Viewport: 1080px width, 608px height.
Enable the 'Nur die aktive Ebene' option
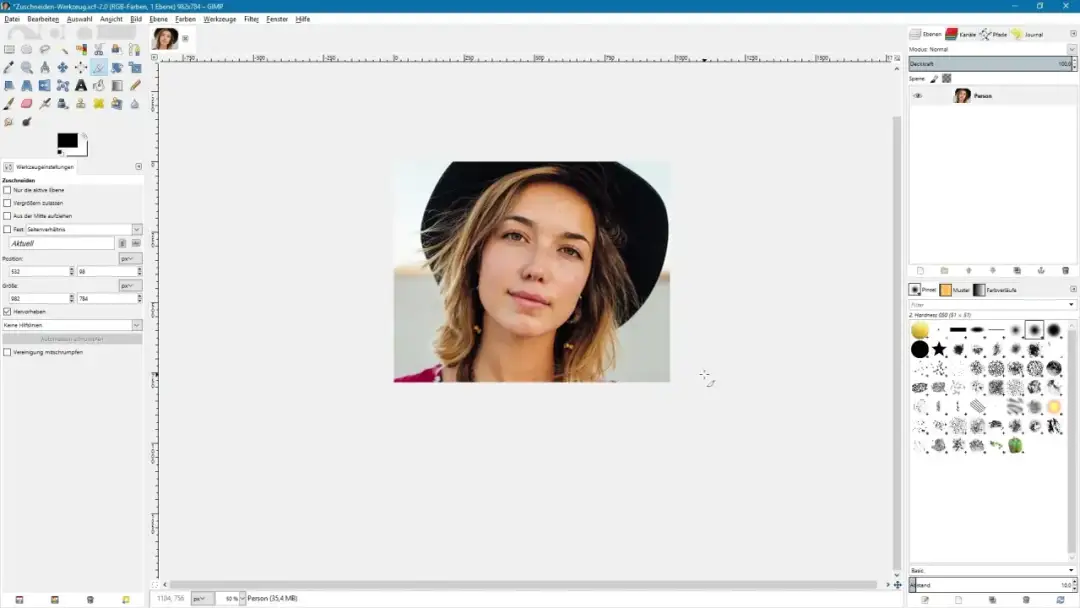pos(8,188)
